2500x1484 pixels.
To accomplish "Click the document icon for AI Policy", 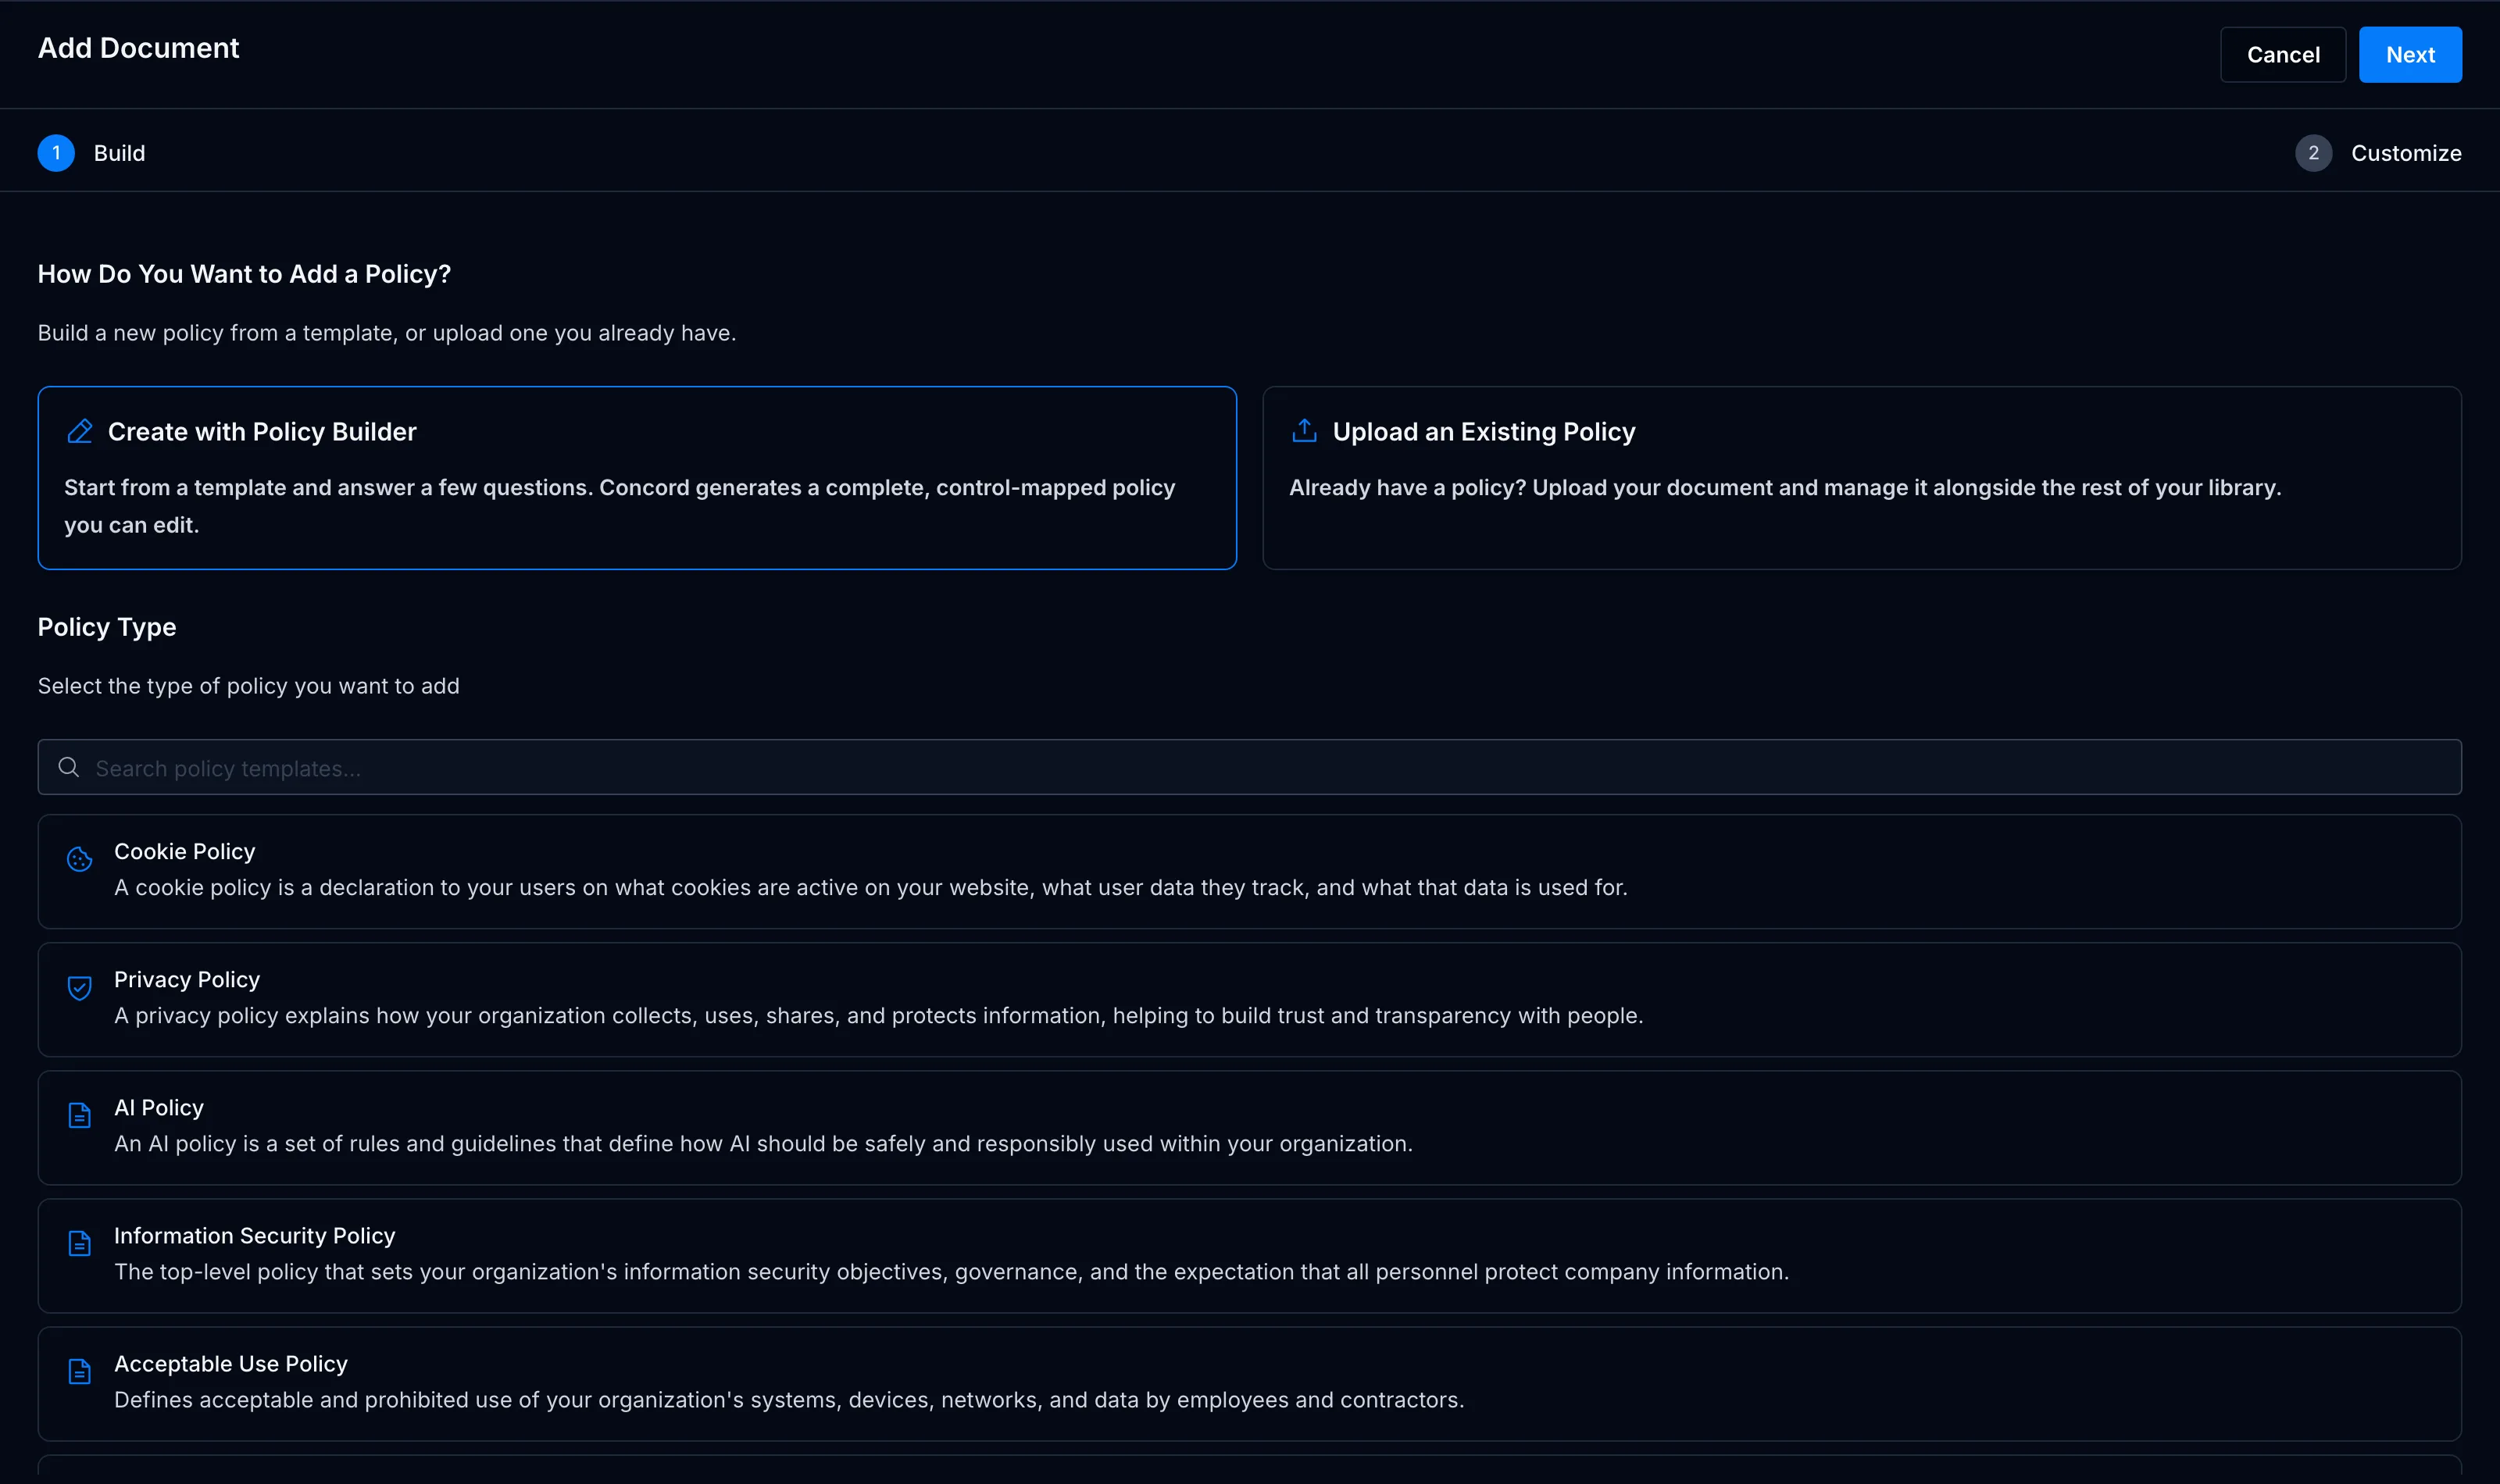I will point(80,1115).
